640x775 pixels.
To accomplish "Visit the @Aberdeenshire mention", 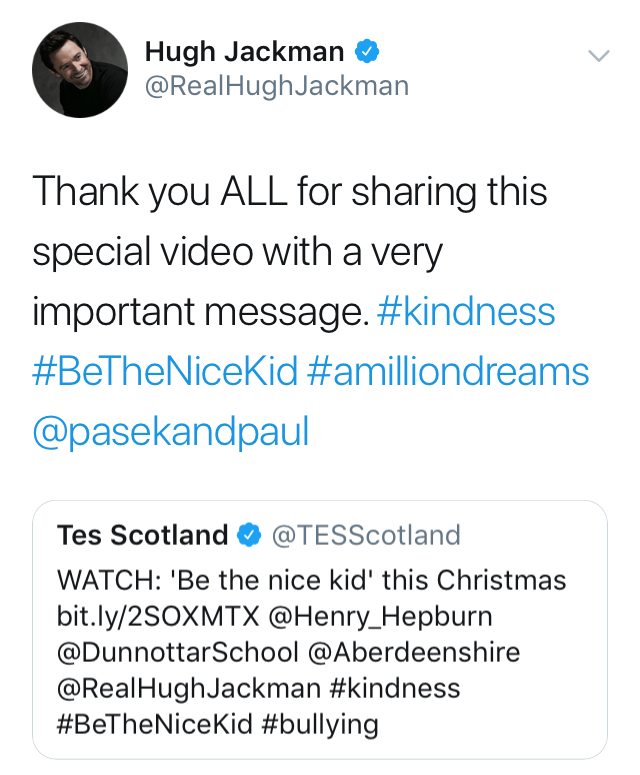I will click(x=414, y=653).
